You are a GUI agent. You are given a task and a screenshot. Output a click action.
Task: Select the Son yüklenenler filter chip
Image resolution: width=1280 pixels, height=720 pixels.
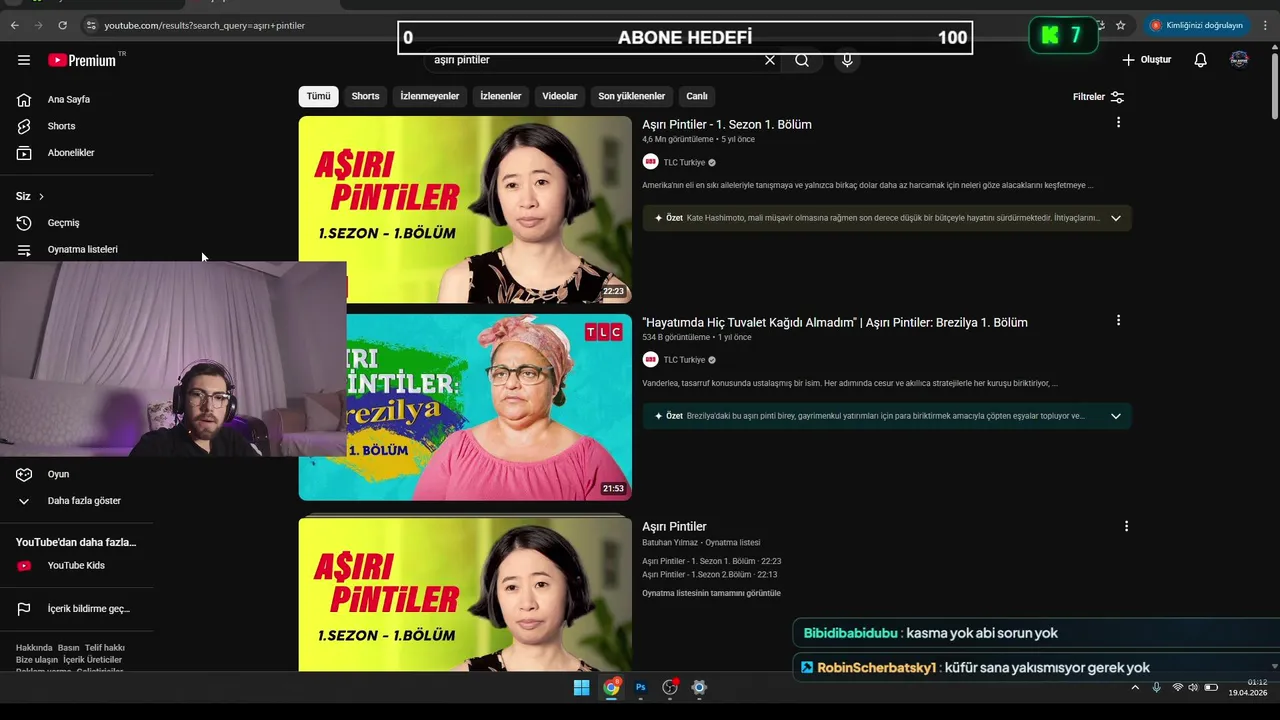[x=632, y=96]
